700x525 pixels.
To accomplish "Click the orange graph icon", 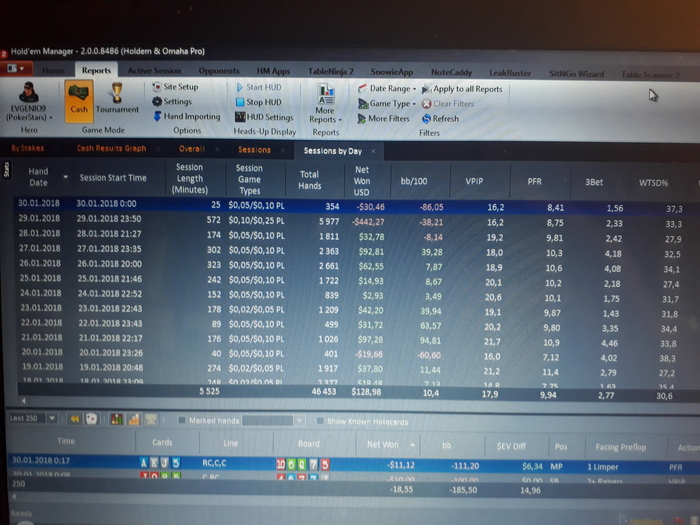I will [134, 419].
